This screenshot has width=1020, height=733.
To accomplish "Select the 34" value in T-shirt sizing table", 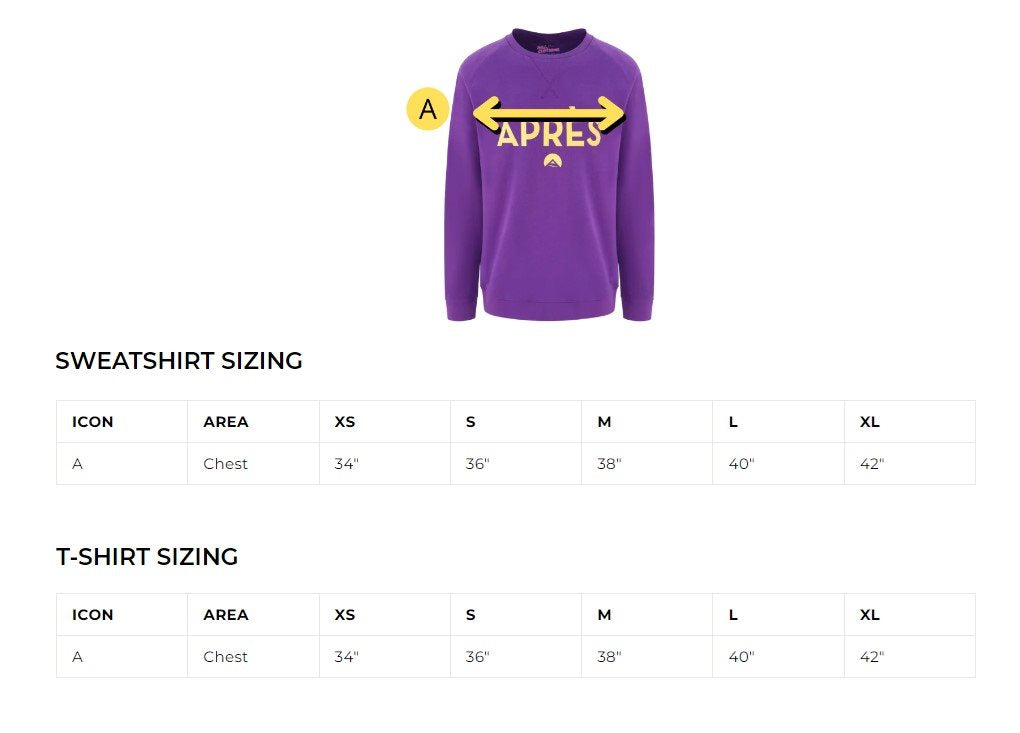I will 346,657.
